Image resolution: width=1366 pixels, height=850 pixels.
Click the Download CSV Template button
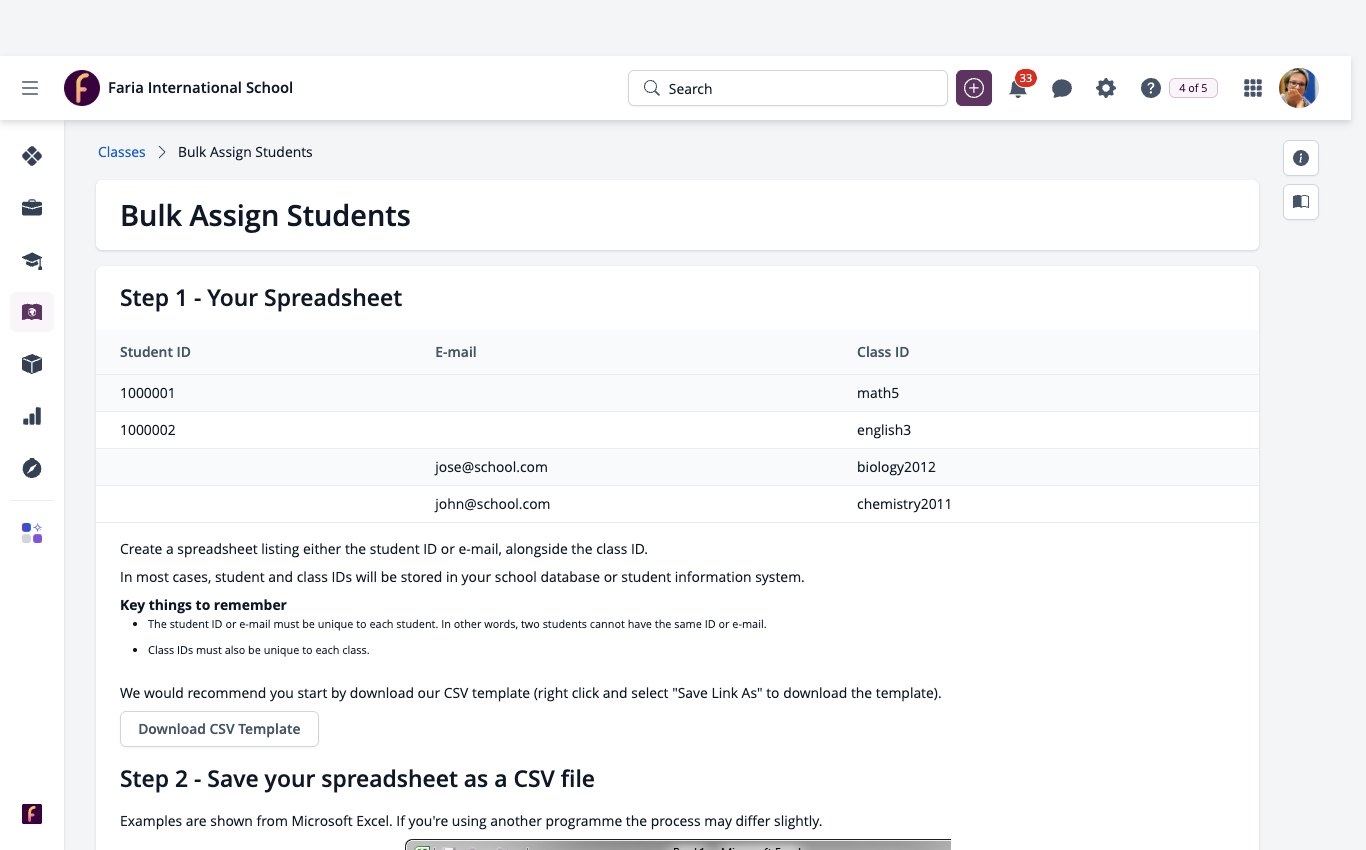pos(219,729)
